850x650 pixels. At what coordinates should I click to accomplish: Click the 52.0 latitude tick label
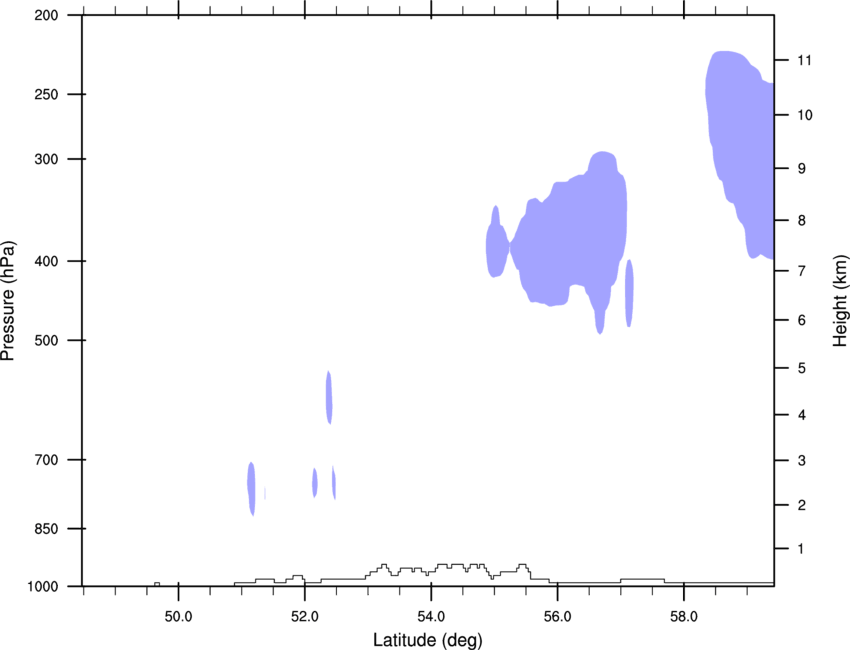(x=305, y=617)
